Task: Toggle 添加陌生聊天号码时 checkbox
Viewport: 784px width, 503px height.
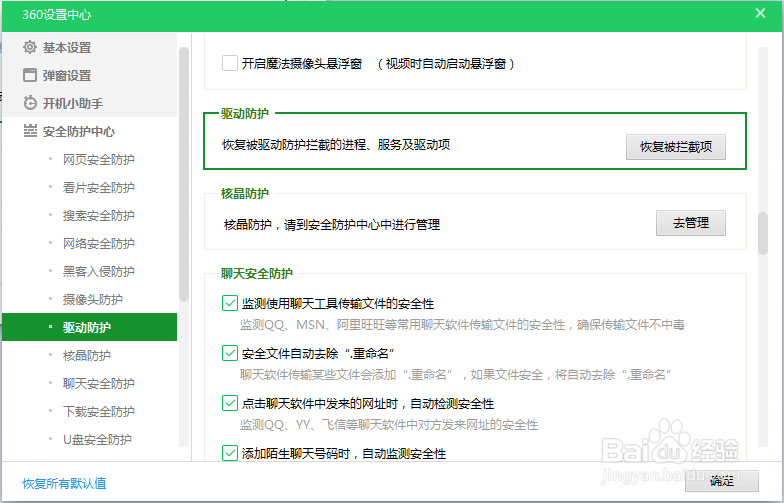Action: [x=230, y=453]
